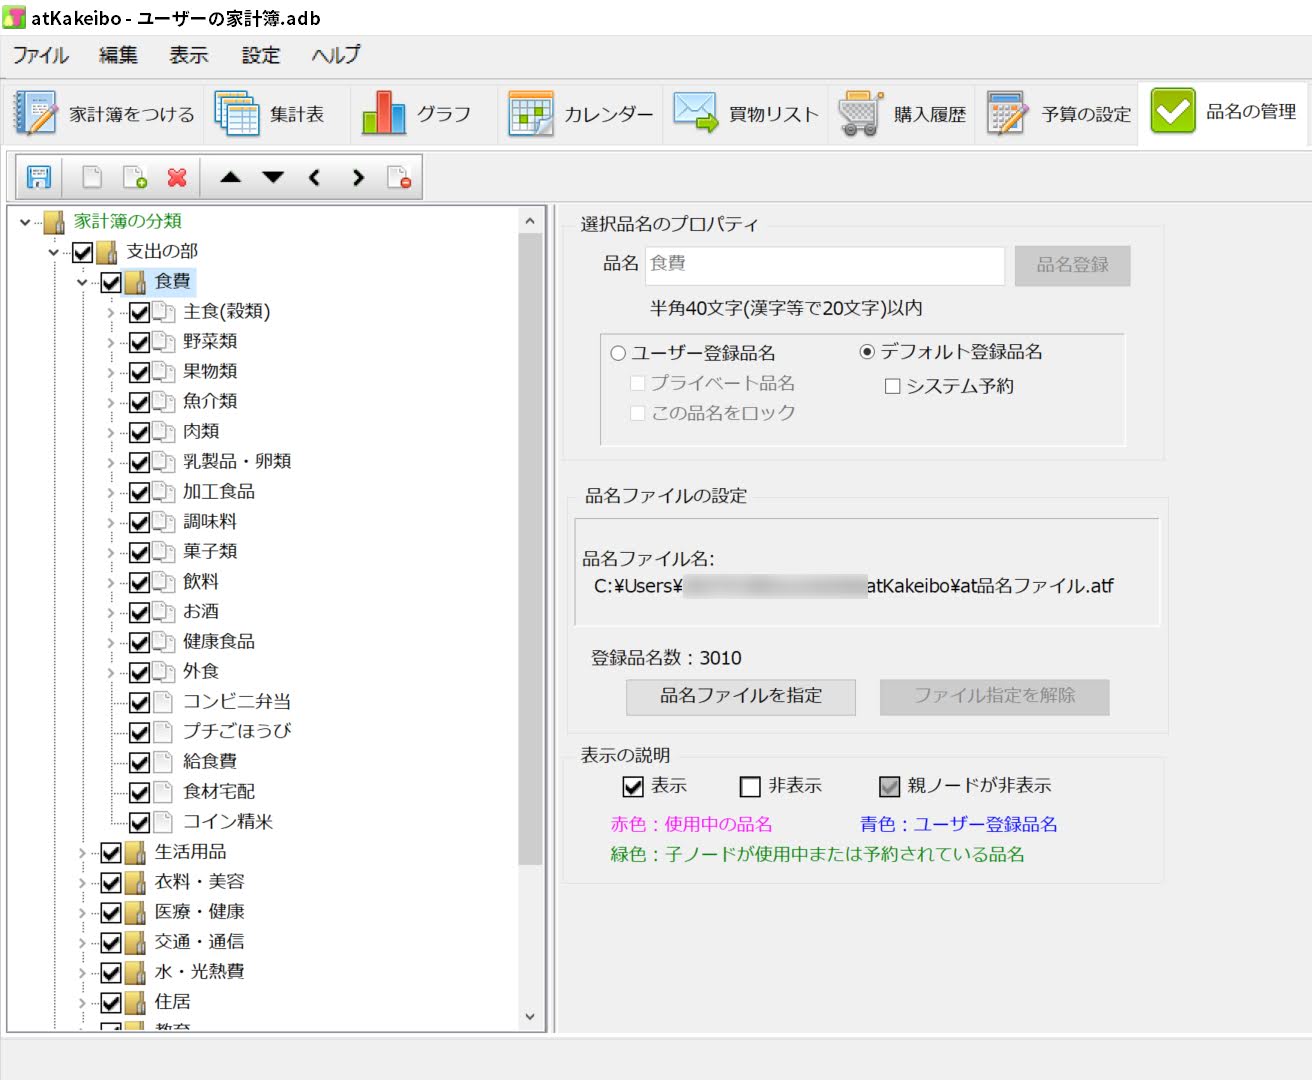
Task: Select デフォルト登録品名 radio button
Action: point(867,352)
